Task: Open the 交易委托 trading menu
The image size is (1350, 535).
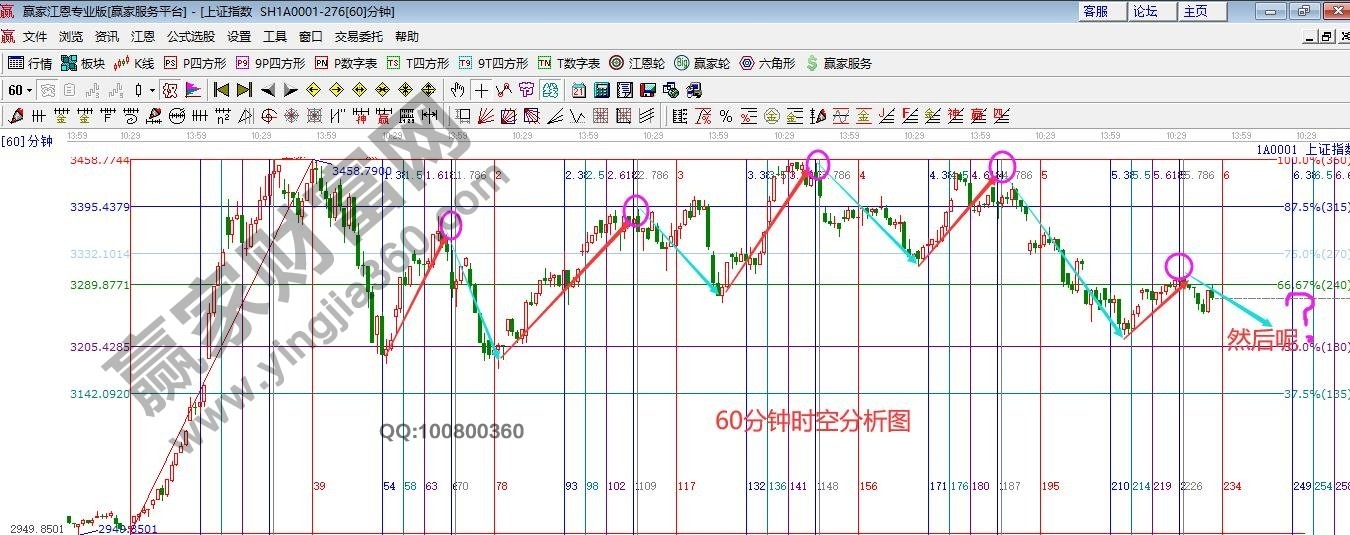Action: 358,36
